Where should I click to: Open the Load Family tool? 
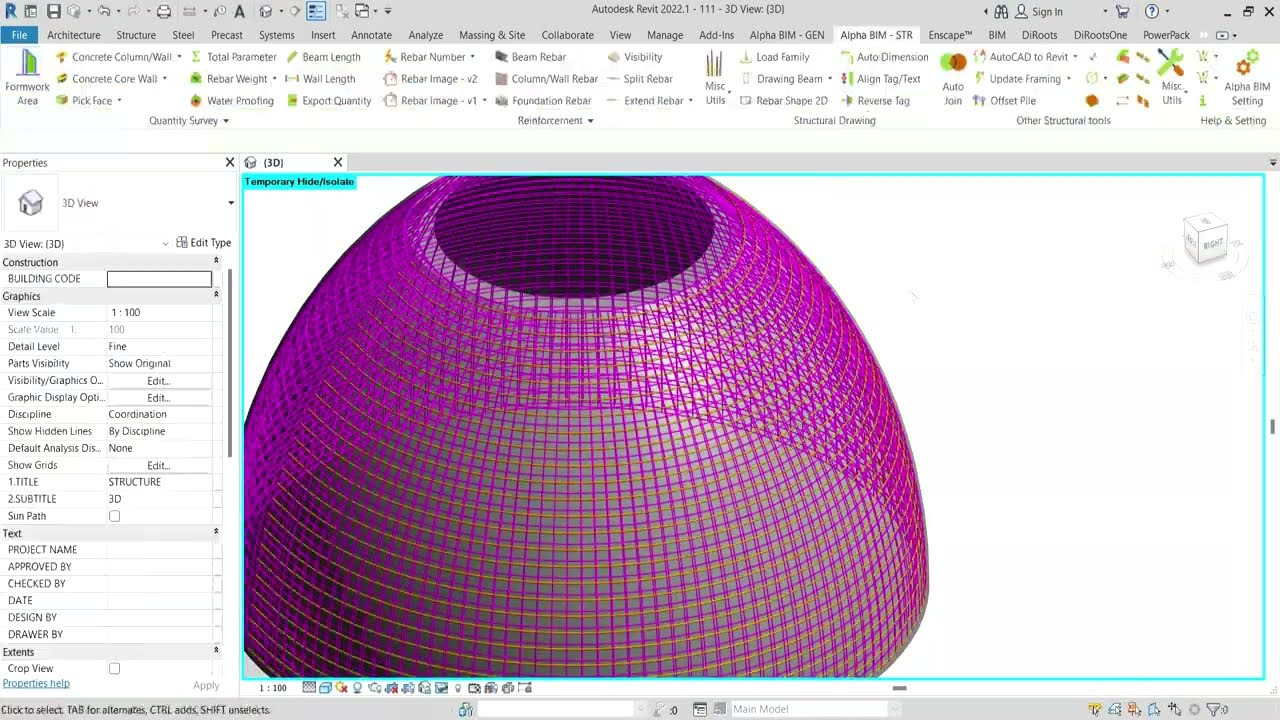[774, 57]
